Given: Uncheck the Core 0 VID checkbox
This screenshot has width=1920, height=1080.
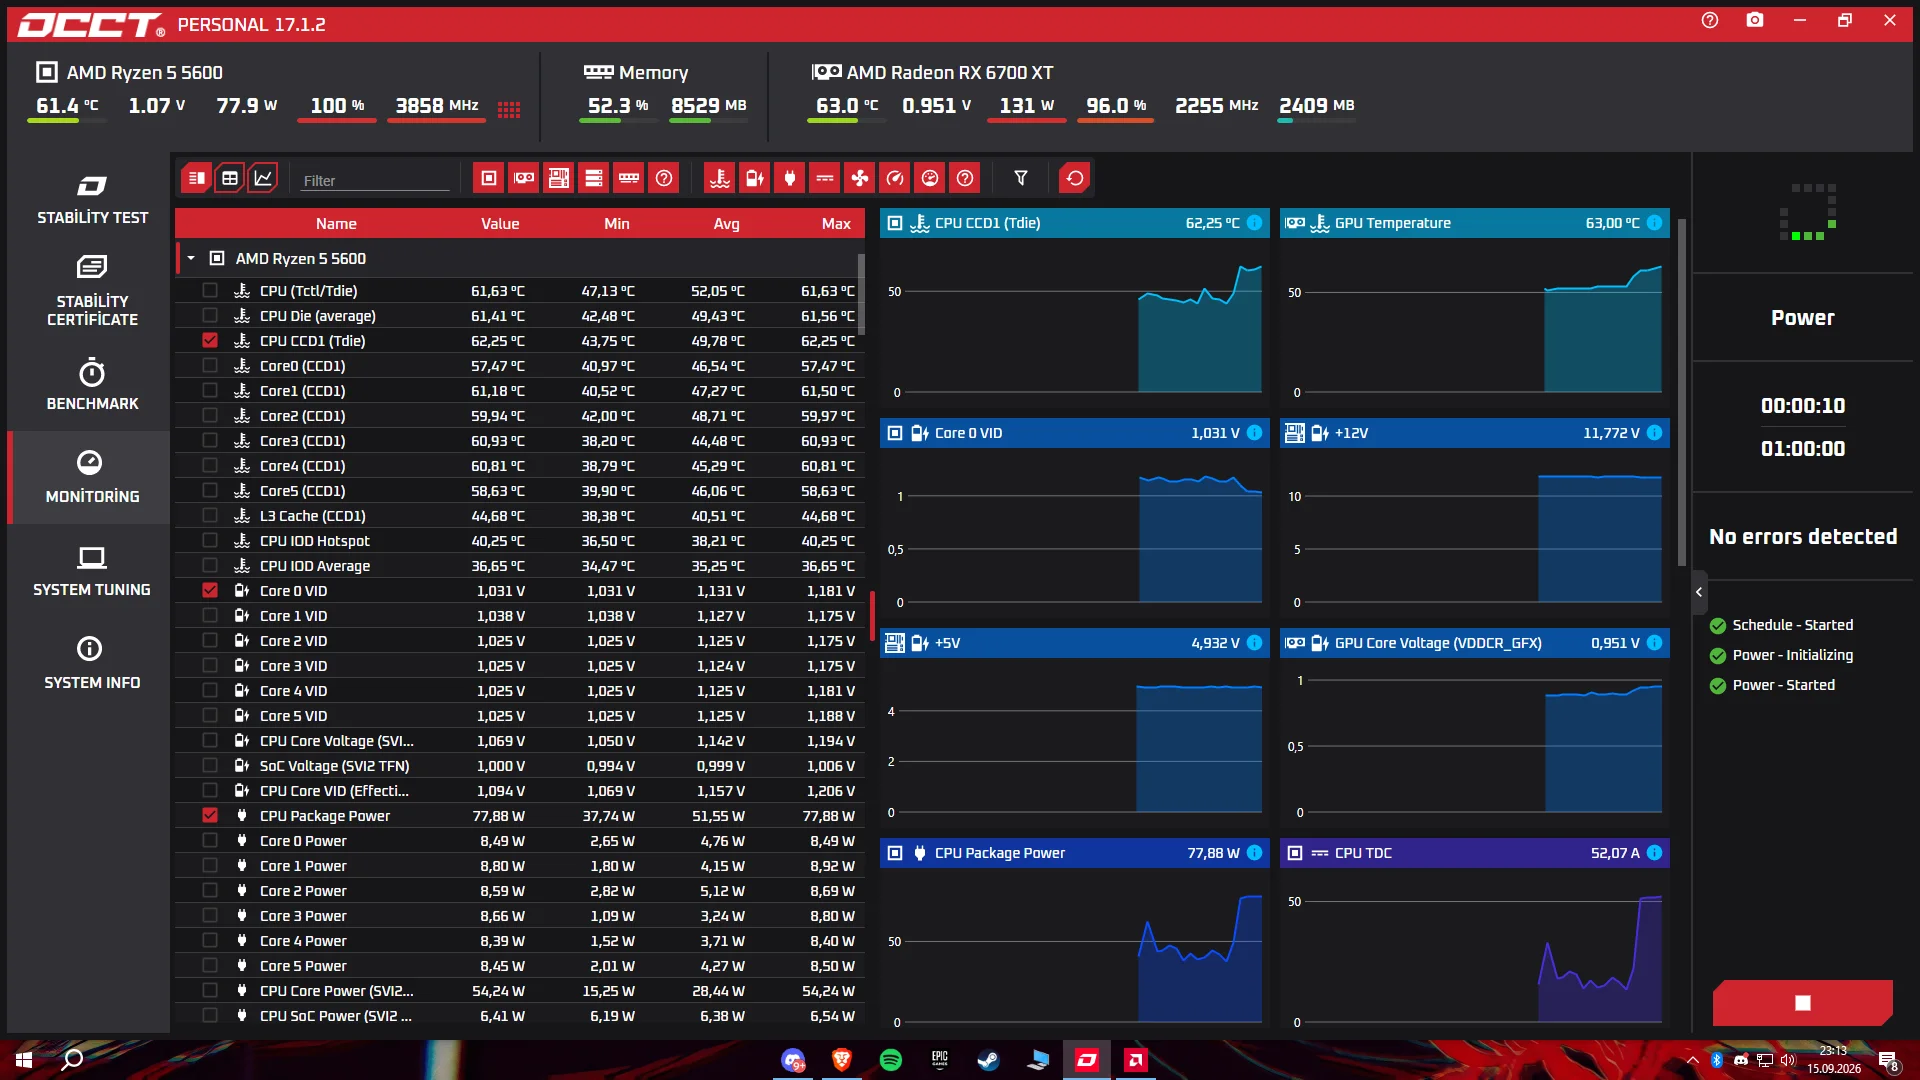Looking at the screenshot, I should [210, 591].
